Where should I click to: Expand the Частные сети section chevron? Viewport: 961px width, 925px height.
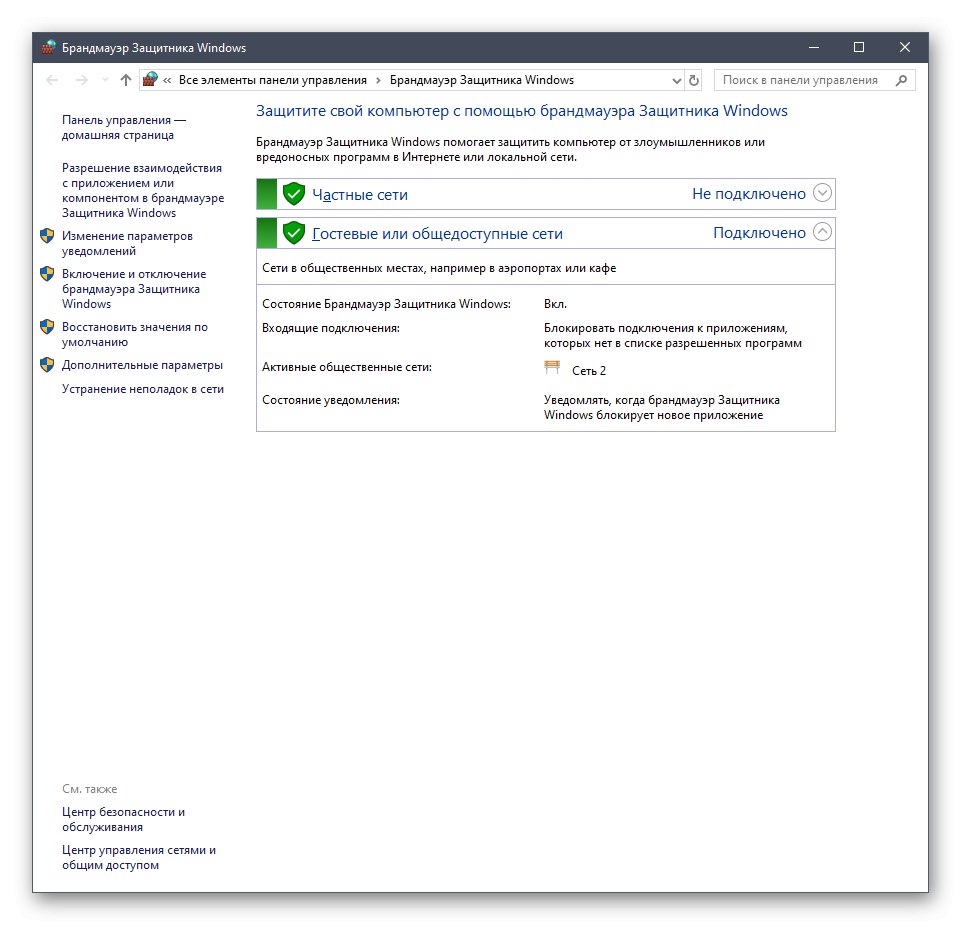point(822,193)
